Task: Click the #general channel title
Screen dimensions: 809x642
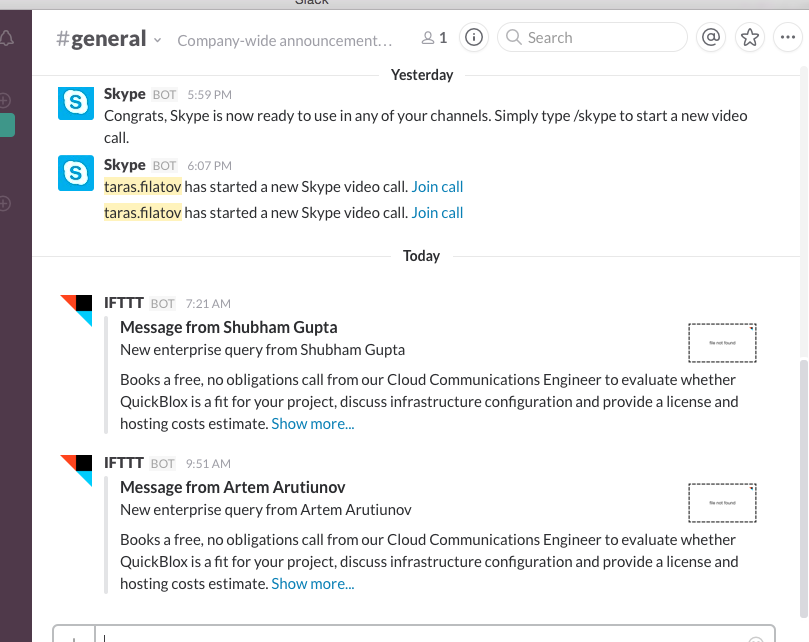Action: point(101,39)
